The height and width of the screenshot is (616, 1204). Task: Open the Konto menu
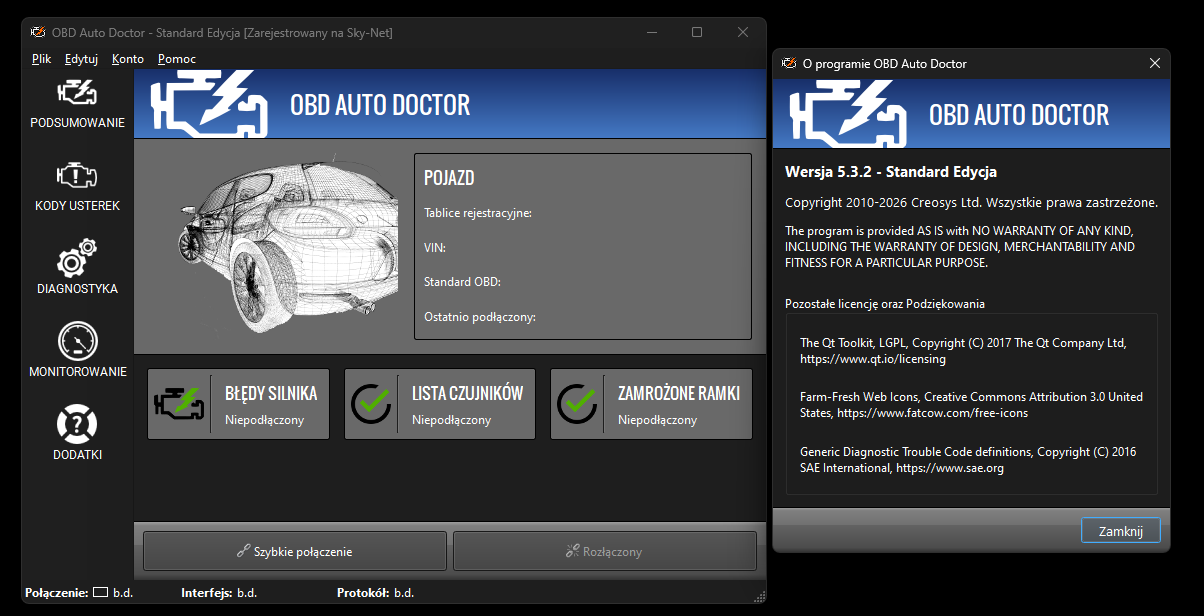coord(128,59)
